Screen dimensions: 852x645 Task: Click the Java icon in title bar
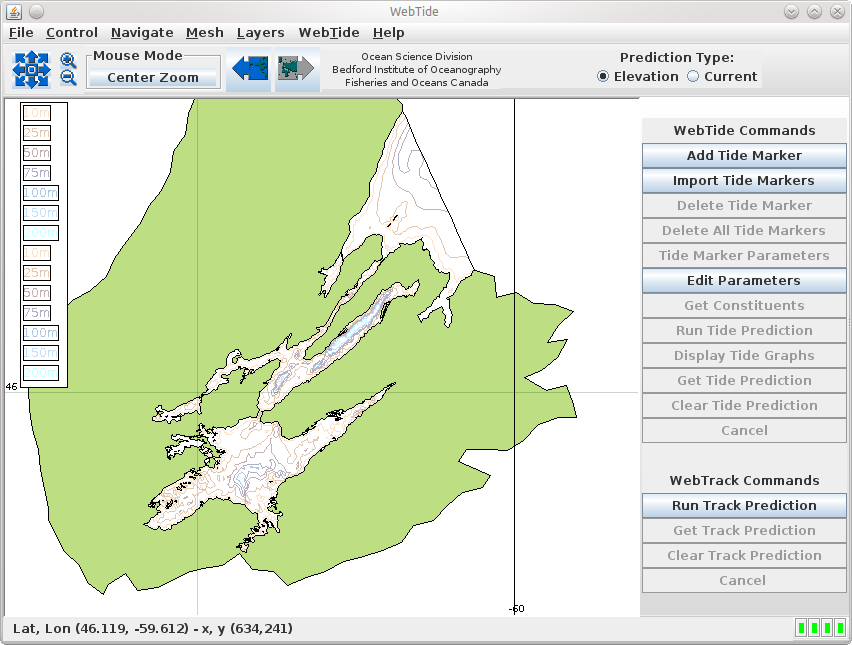13,11
